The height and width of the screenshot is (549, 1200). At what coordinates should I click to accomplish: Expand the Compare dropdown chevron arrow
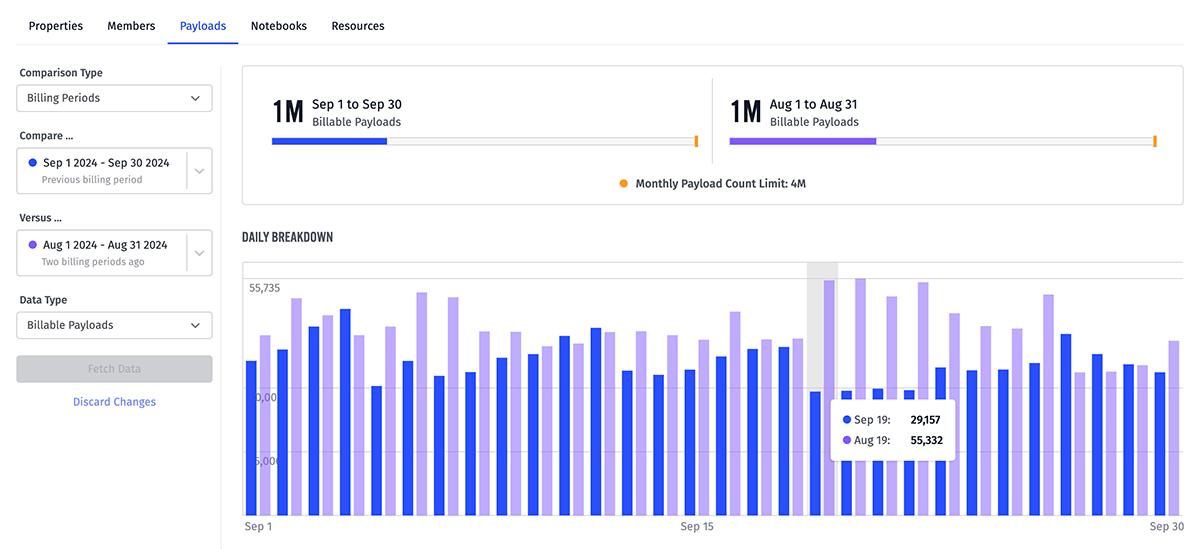click(199, 171)
